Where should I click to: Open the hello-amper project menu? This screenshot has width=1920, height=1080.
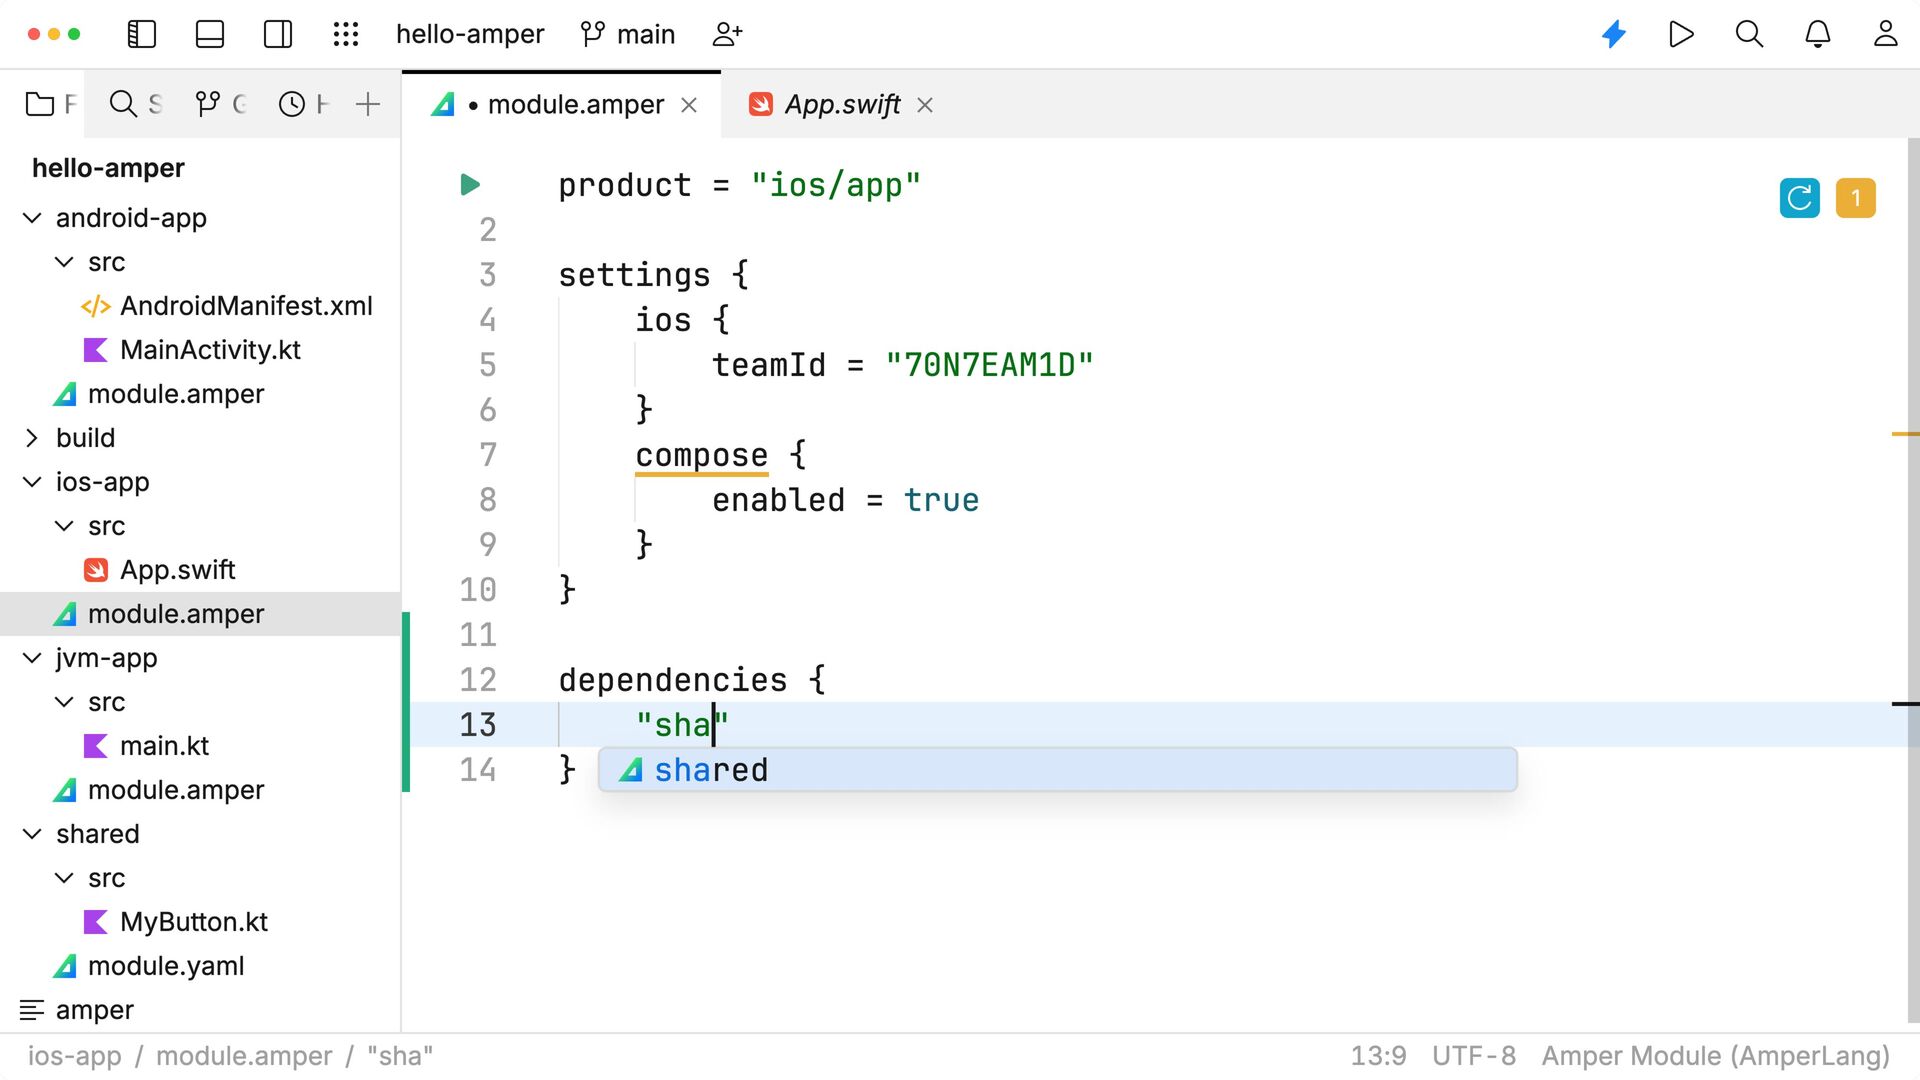pyautogui.click(x=470, y=34)
